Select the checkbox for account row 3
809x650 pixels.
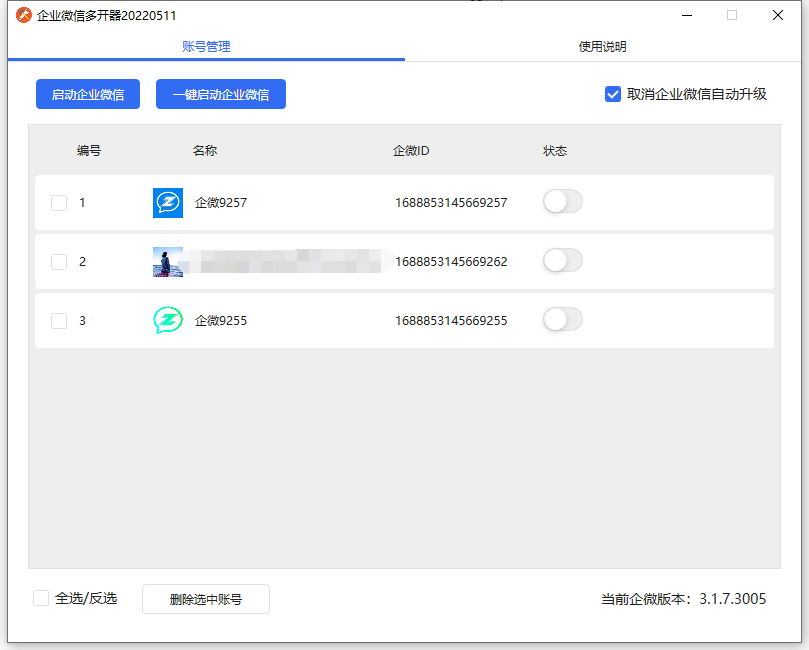59,321
